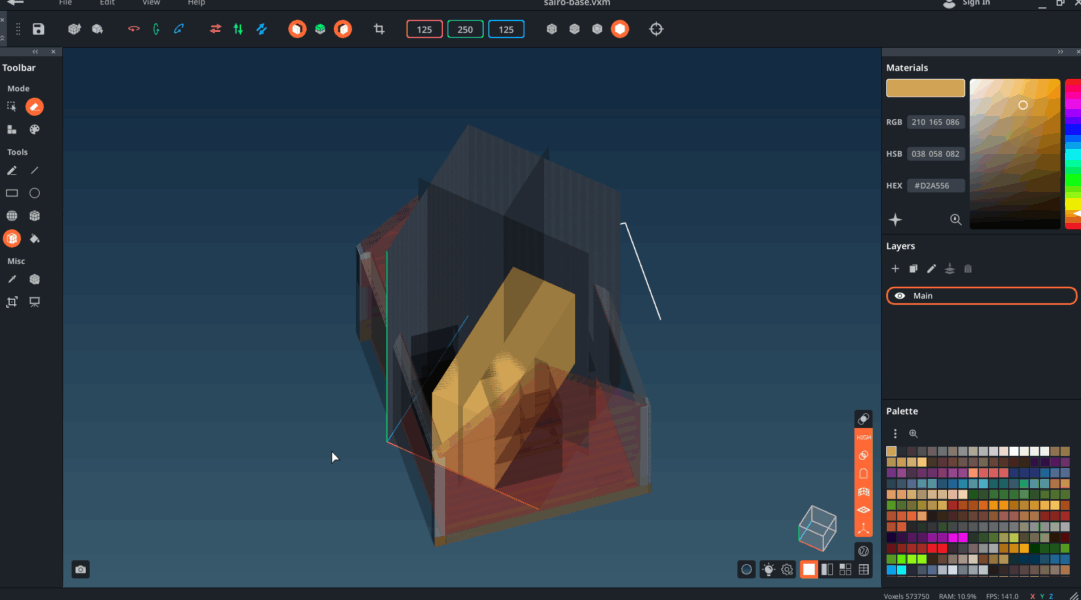Viewport: 1081px width, 600px height.
Task: Edit the HEX value #D2A556
Action: 936,186
